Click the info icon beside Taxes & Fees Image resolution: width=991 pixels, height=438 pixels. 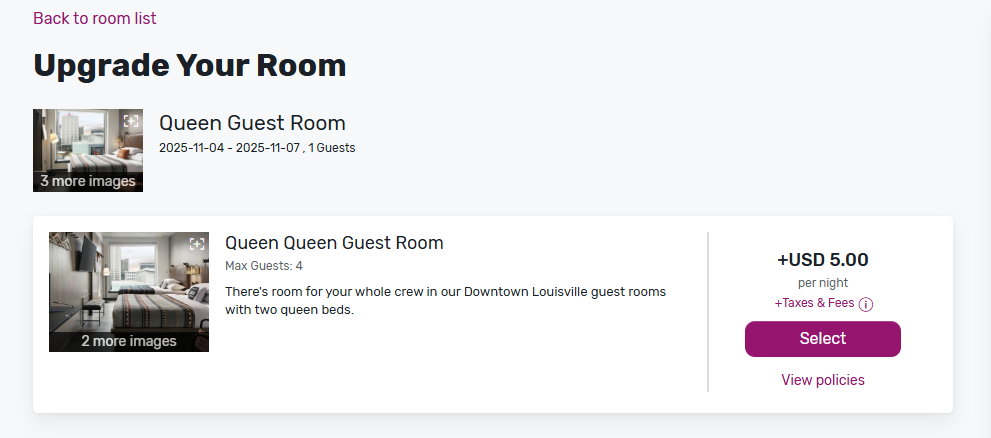866,305
